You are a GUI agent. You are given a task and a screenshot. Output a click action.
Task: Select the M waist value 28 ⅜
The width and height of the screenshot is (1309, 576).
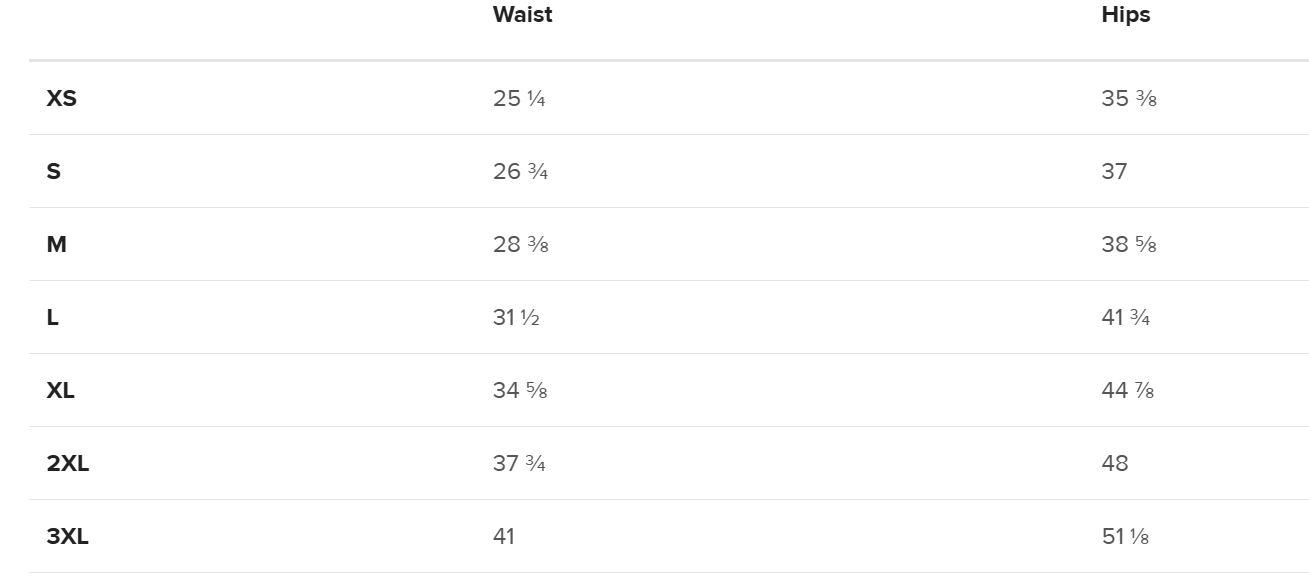click(x=520, y=244)
